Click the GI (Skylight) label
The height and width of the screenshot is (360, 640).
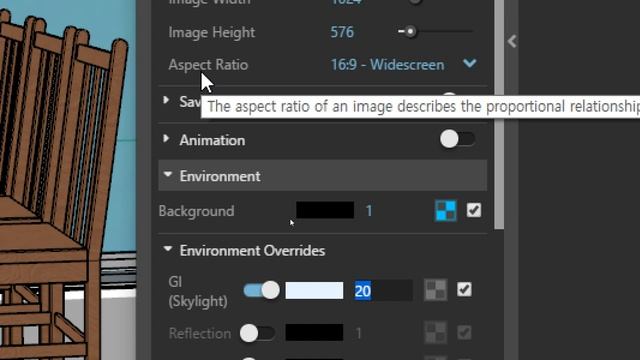click(198, 291)
